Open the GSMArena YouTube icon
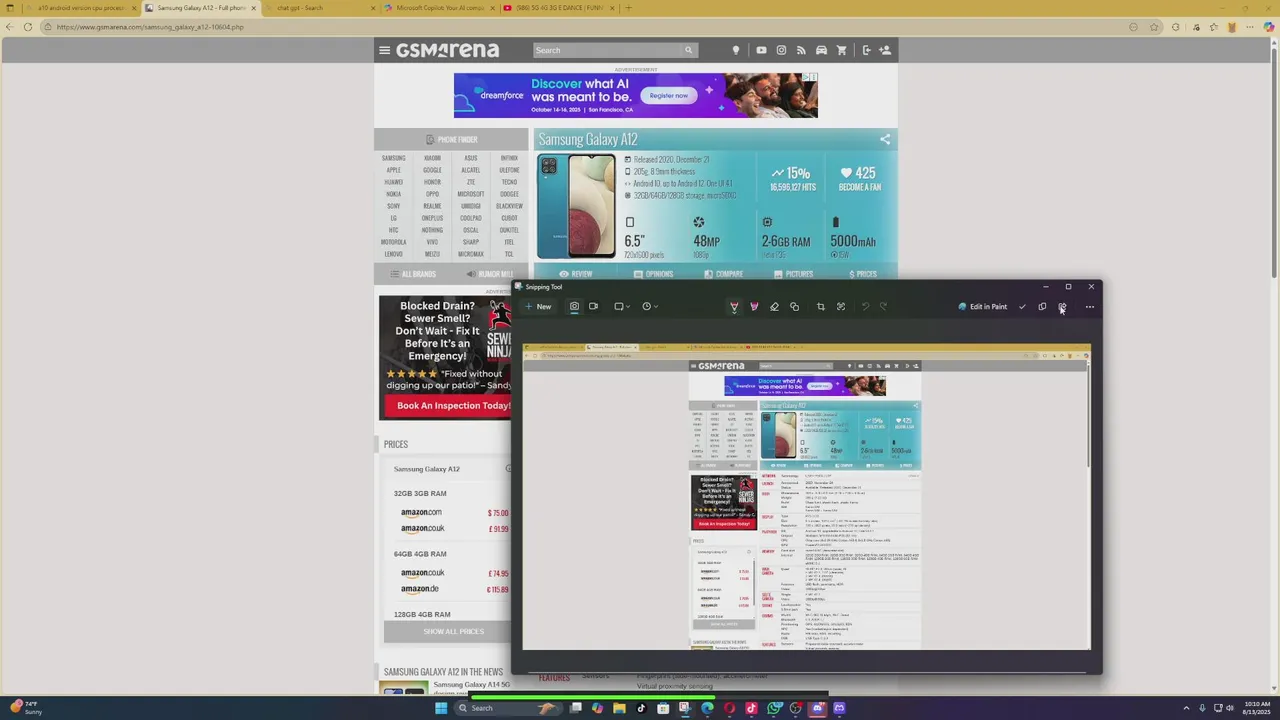Screen dimensions: 1280x720 (761, 50)
